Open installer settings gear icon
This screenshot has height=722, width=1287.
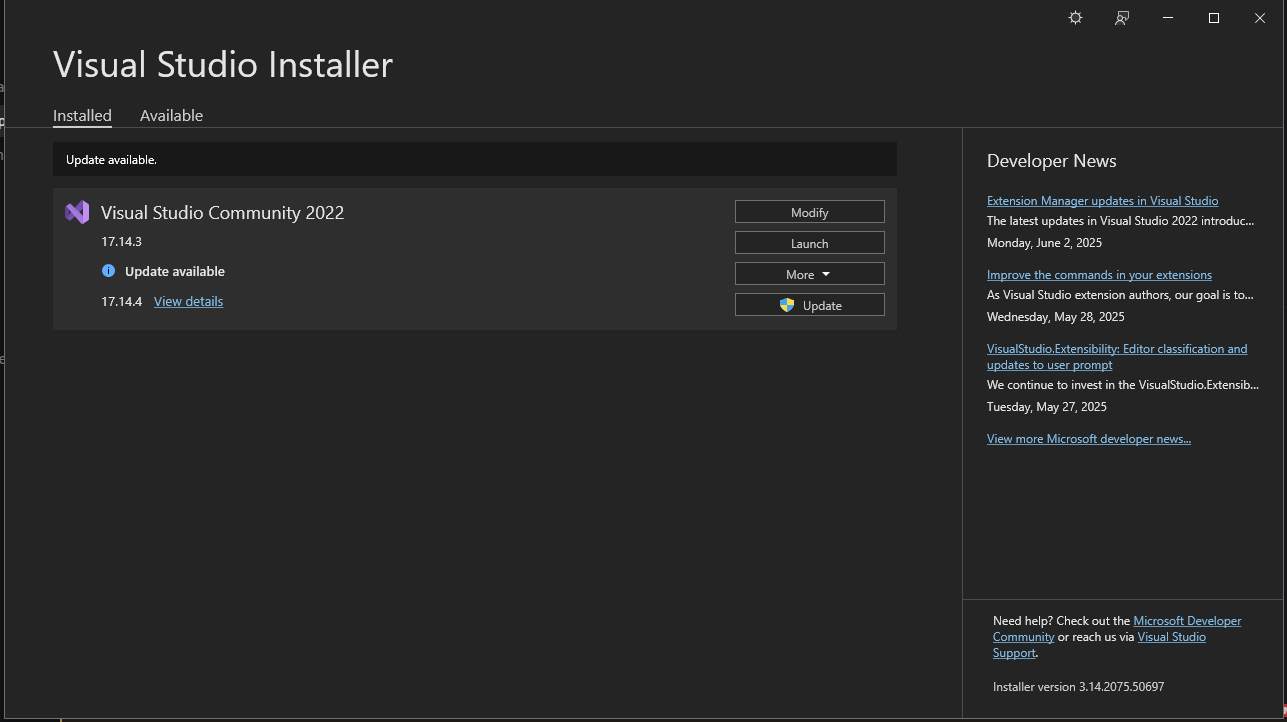[x=1075, y=18]
